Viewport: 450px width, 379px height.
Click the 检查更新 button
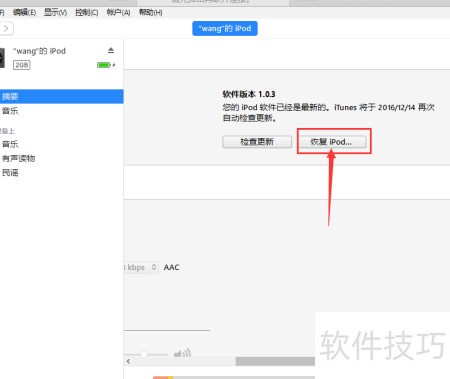257,142
